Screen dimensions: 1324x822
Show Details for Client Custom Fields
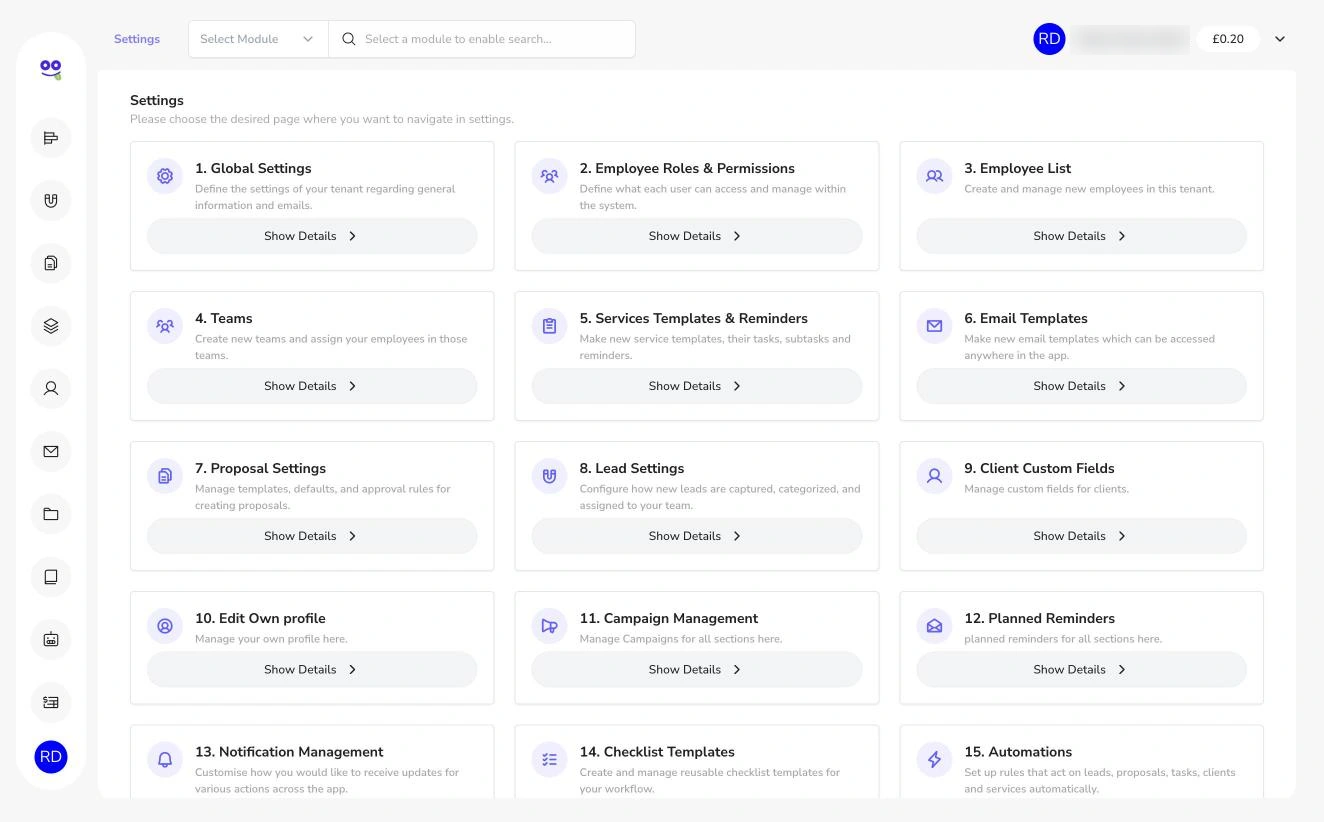[x=1081, y=536]
